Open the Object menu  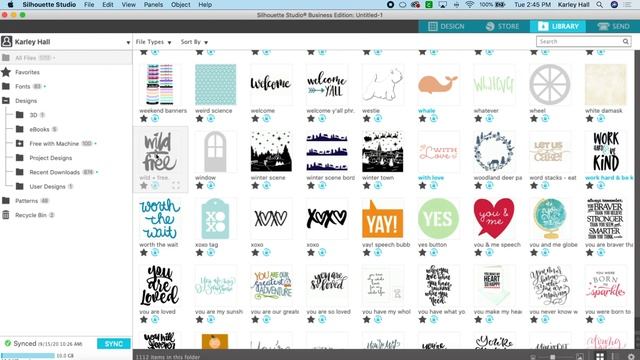(x=180, y=4)
